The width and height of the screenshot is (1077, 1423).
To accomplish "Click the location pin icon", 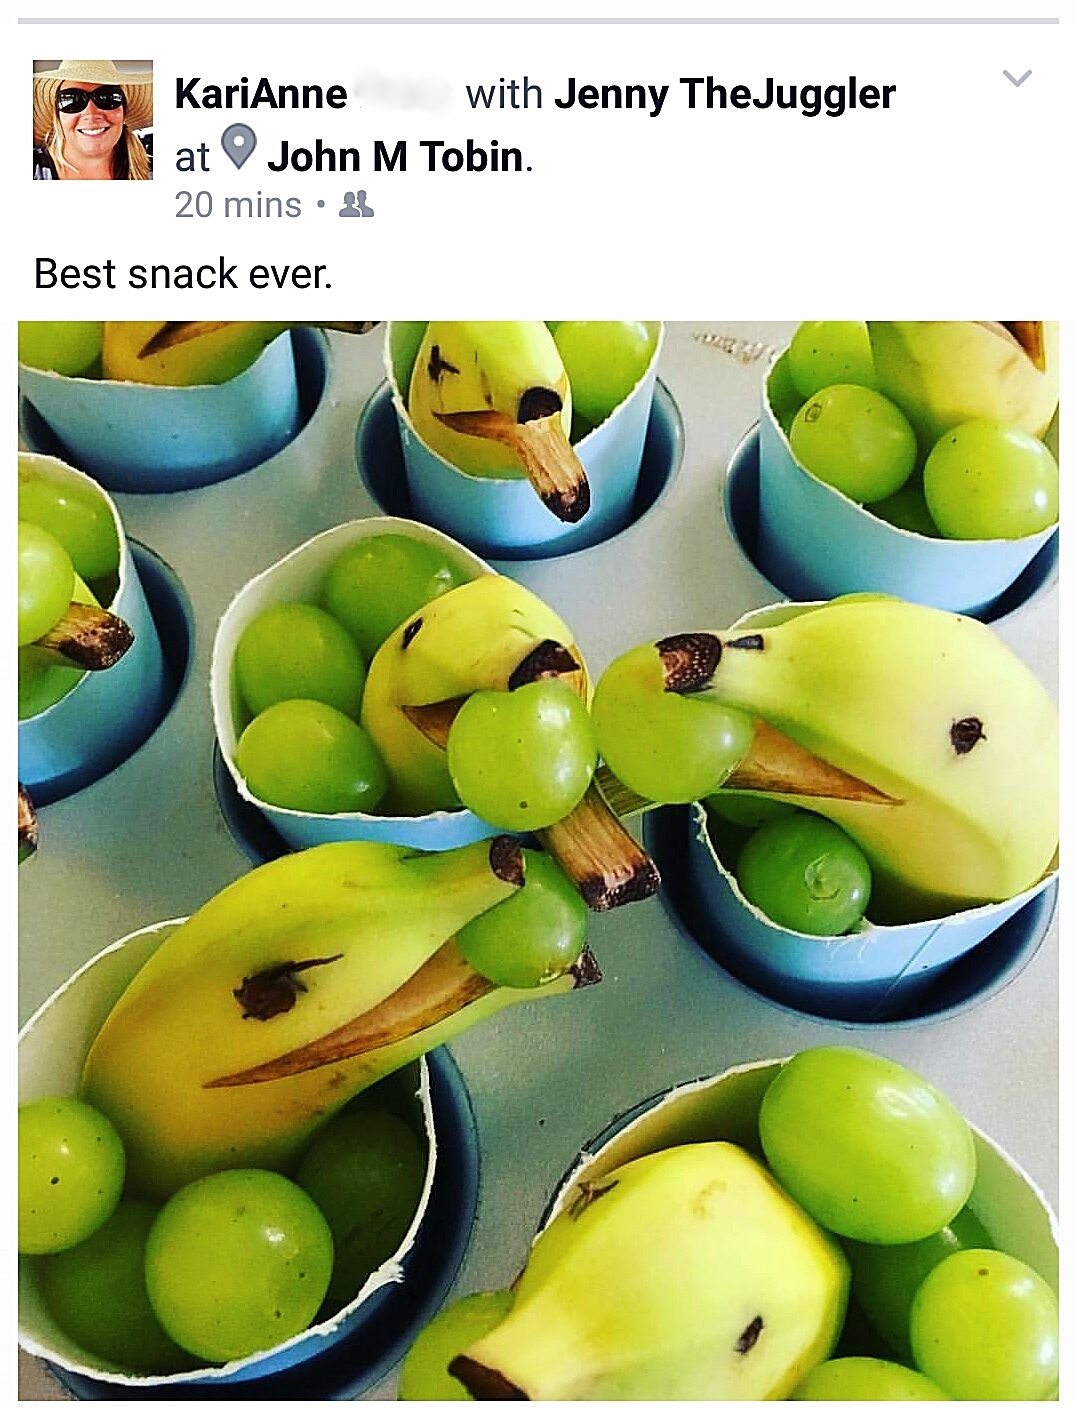I will [238, 148].
